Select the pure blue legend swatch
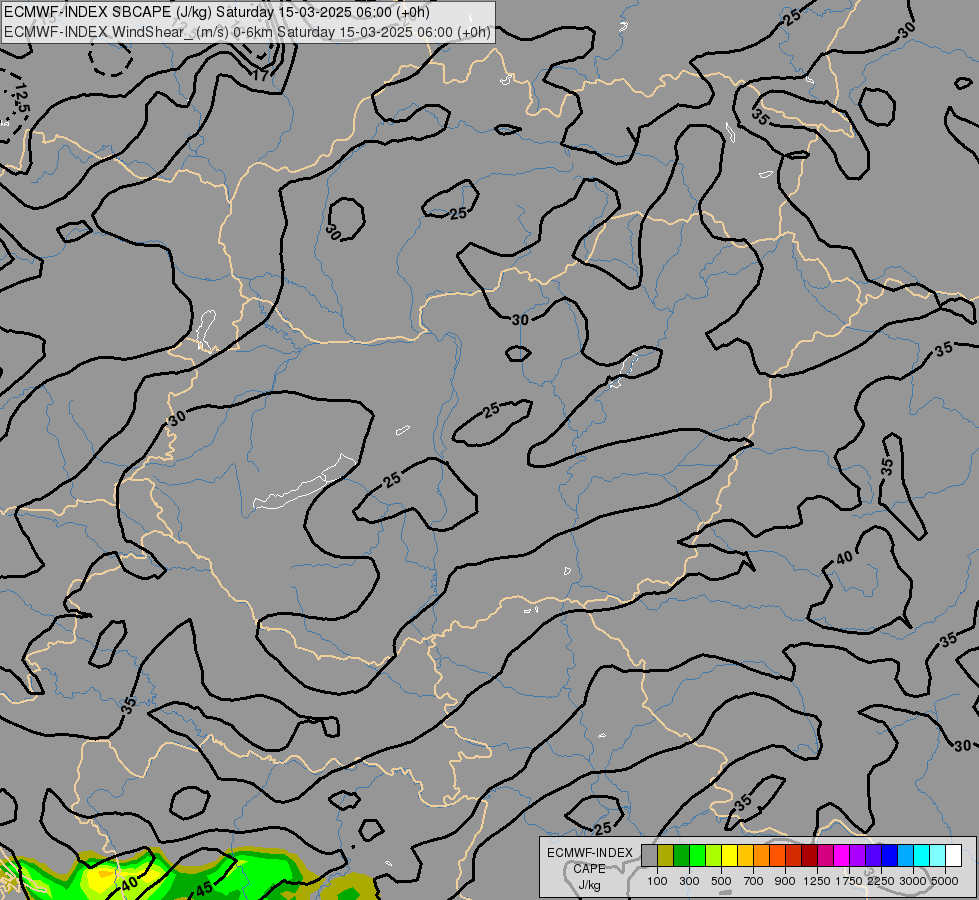The image size is (979, 900). click(889, 855)
